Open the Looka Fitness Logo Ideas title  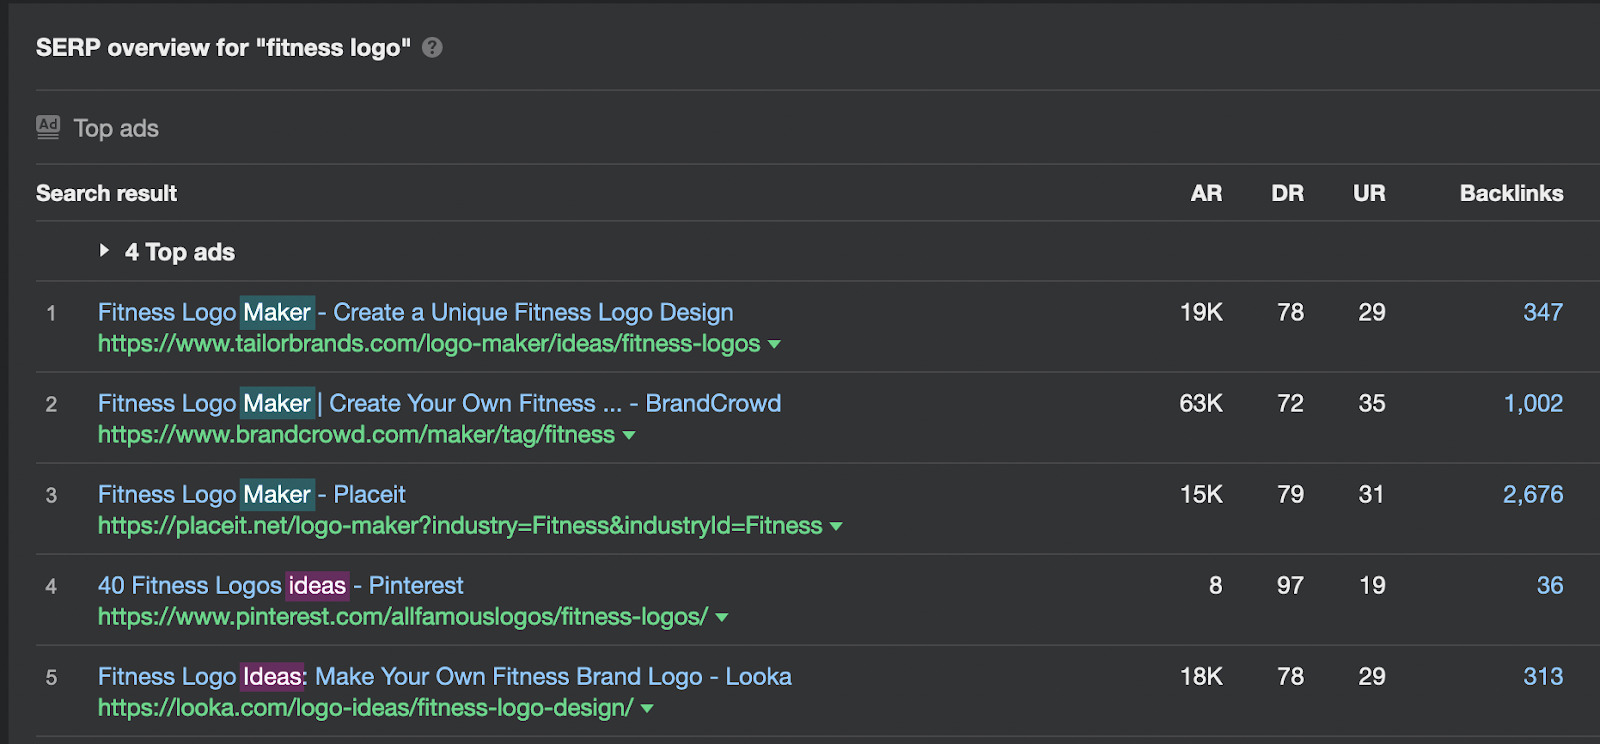[444, 676]
